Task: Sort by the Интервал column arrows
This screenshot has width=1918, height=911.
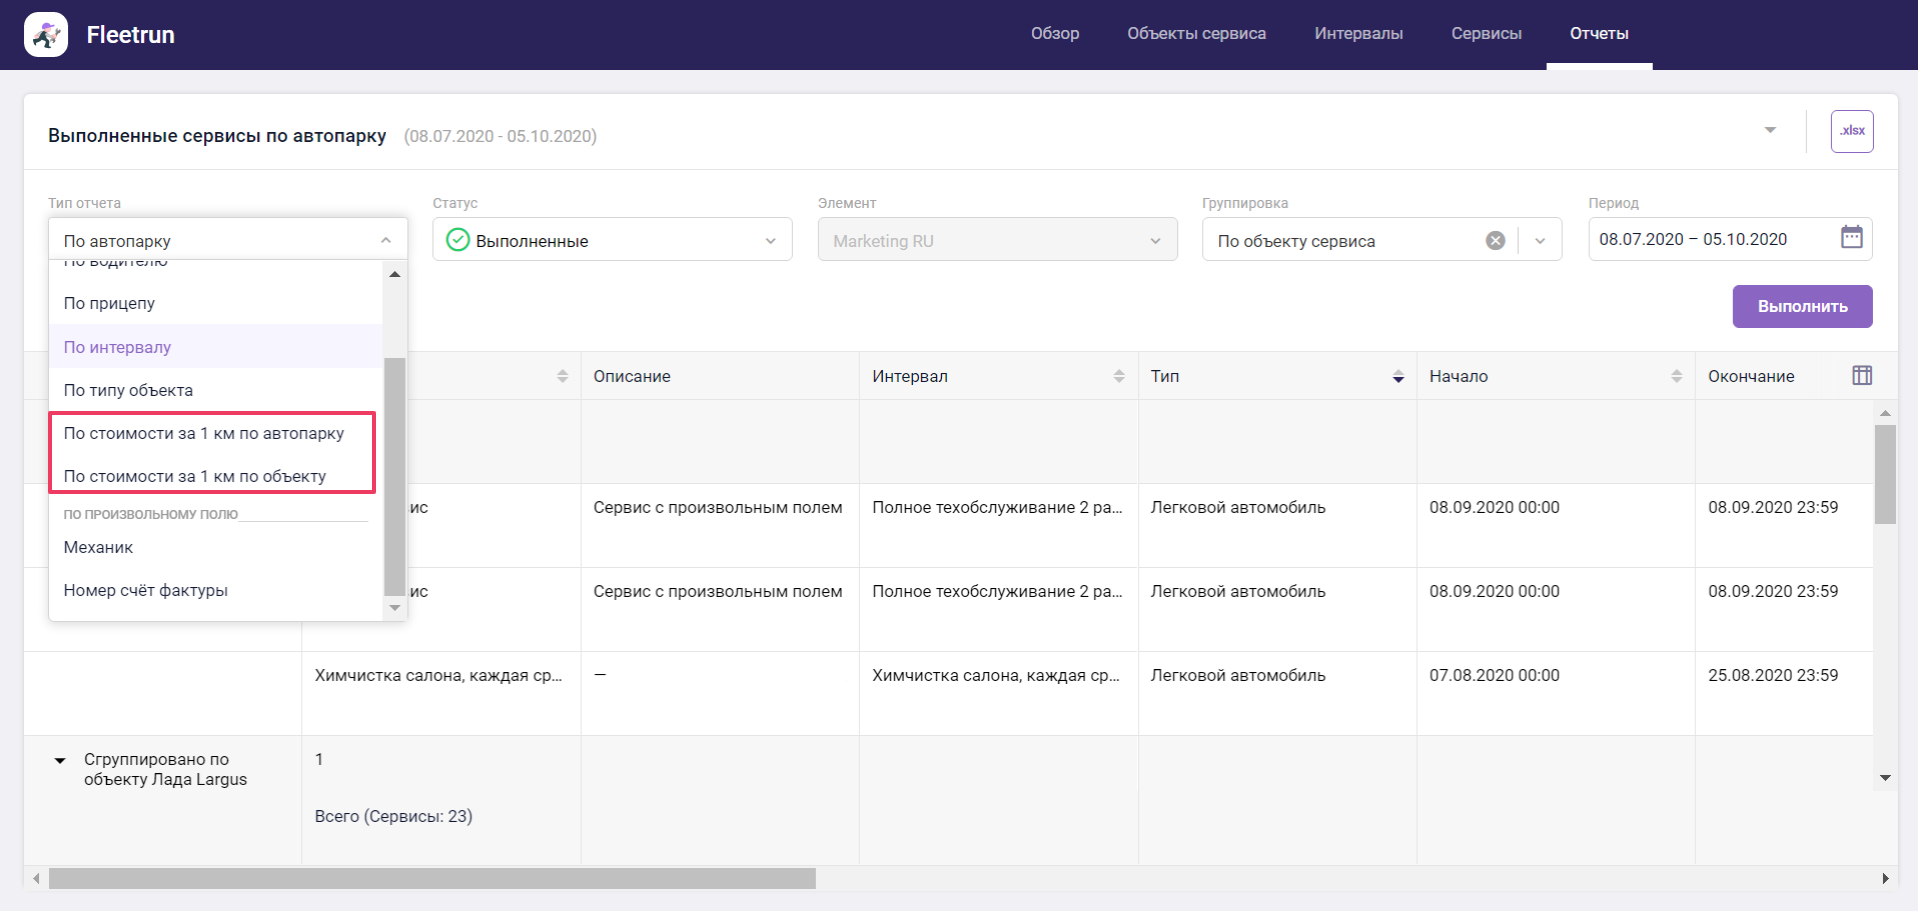Action: pyautogui.click(x=1118, y=376)
